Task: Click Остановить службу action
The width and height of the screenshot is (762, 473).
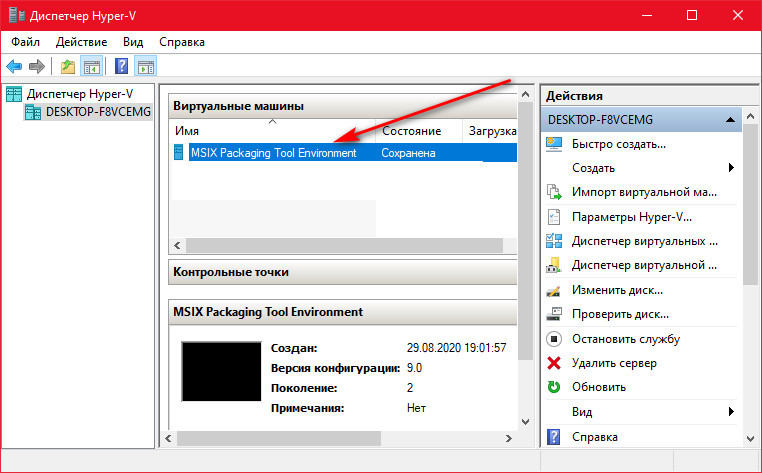Action: 626,339
